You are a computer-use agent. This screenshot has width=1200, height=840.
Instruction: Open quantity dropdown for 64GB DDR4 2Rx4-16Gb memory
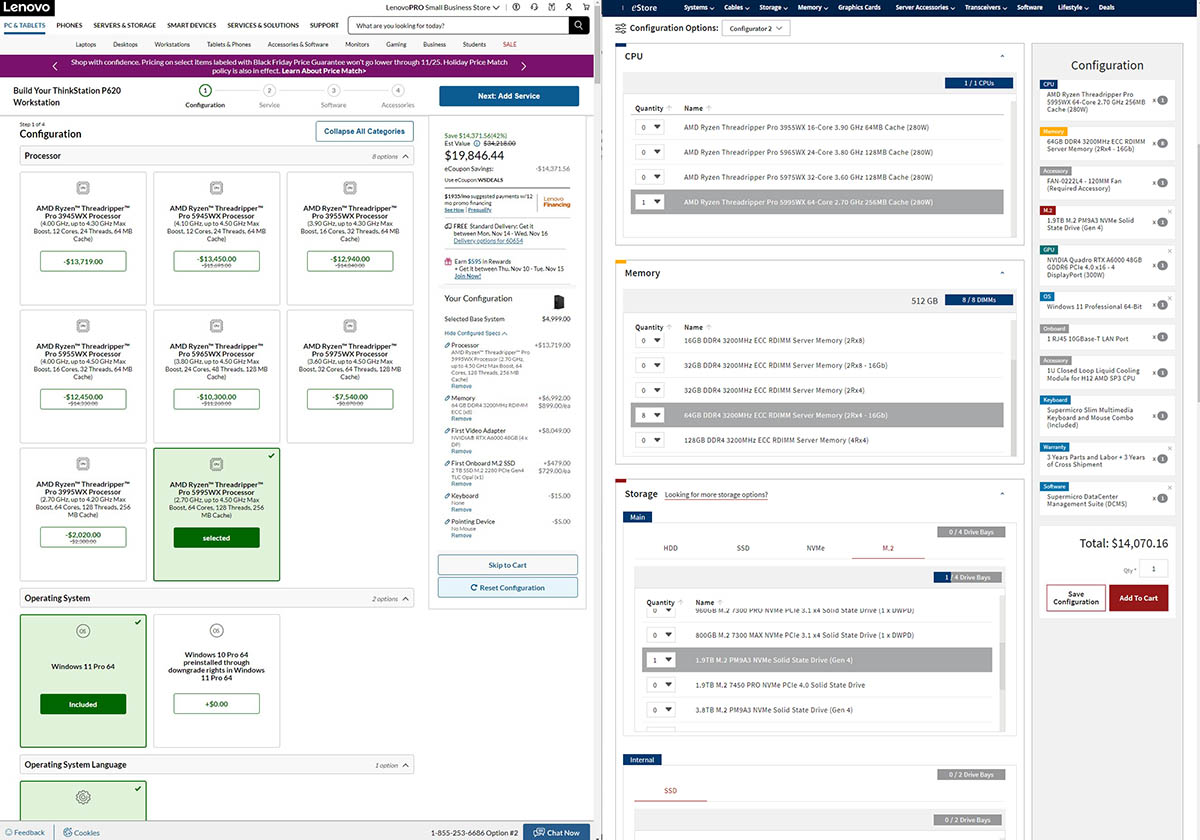tap(650, 415)
